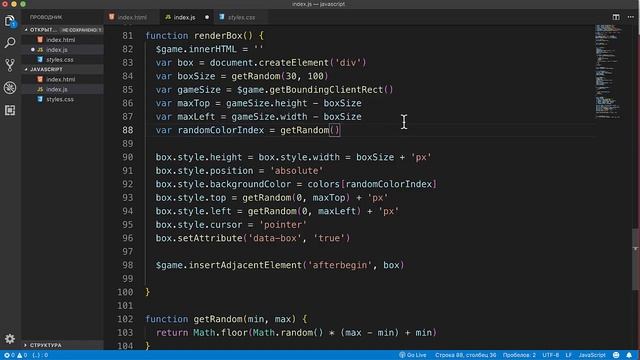This screenshot has width=640, height=360.
Task: Open editor More Actions ellipsis menu
Action: pyautogui.click(x=631, y=17)
